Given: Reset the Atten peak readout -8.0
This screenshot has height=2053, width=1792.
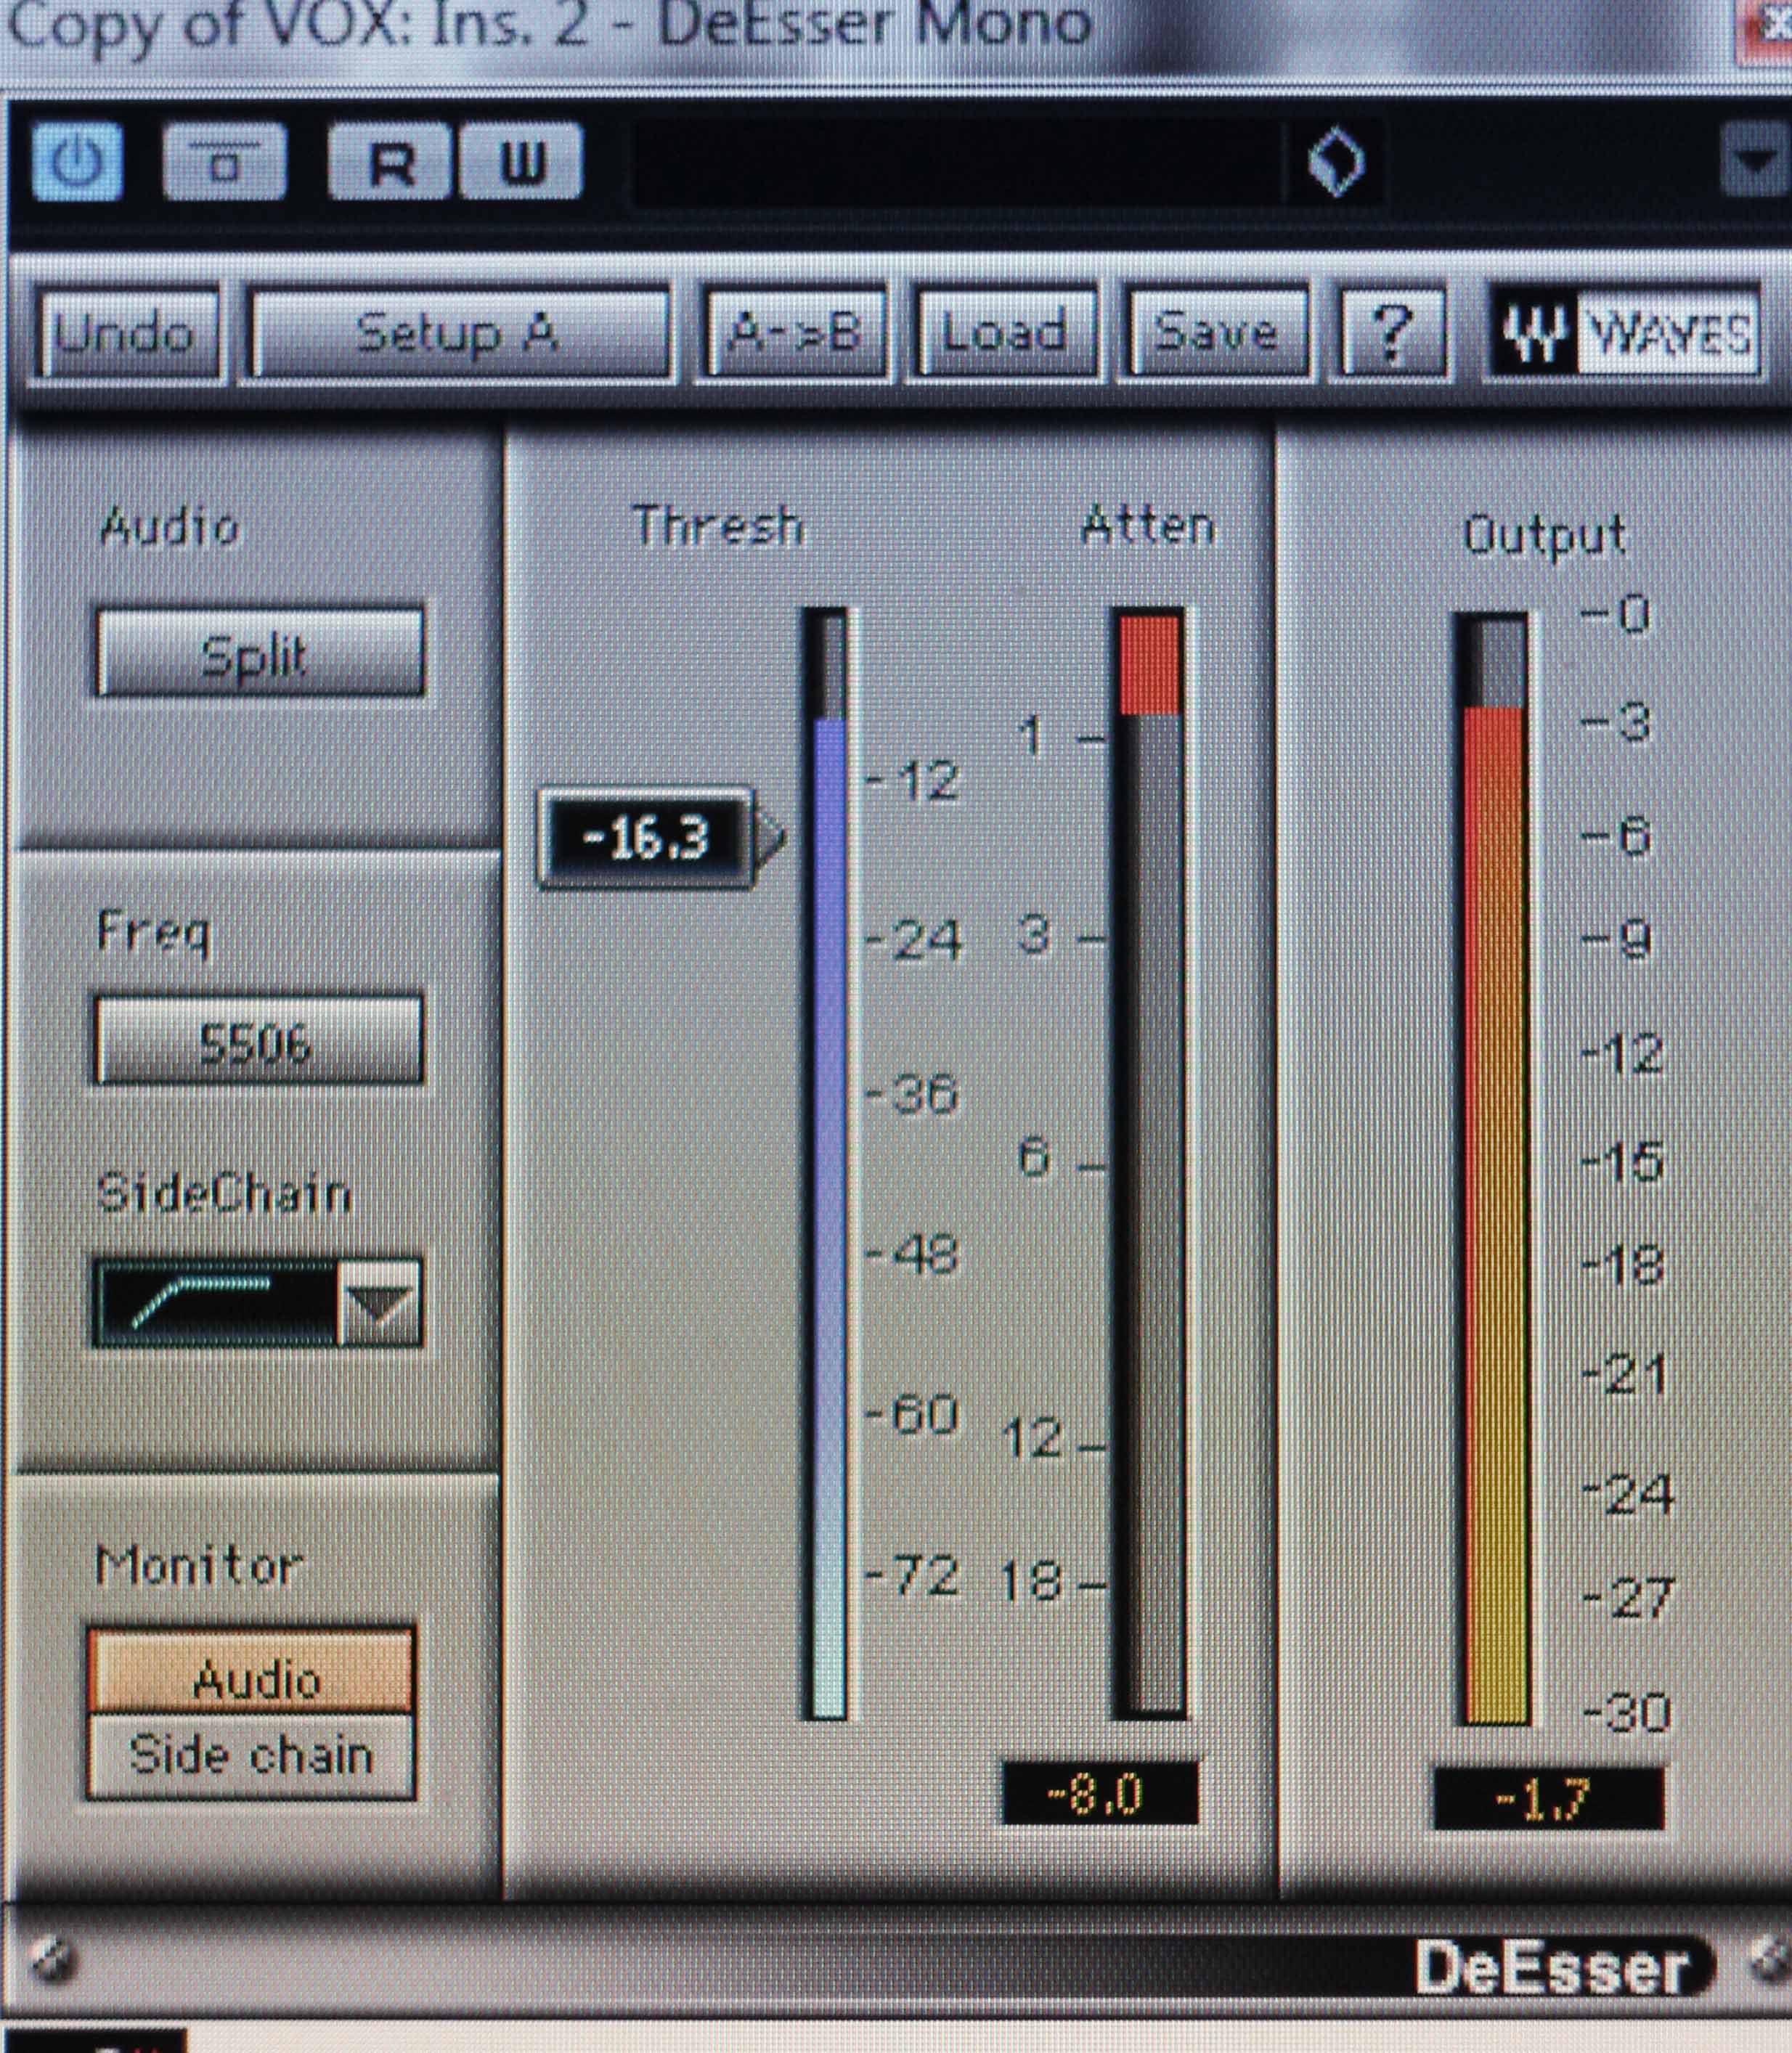Looking at the screenshot, I should (x=1099, y=1794).
